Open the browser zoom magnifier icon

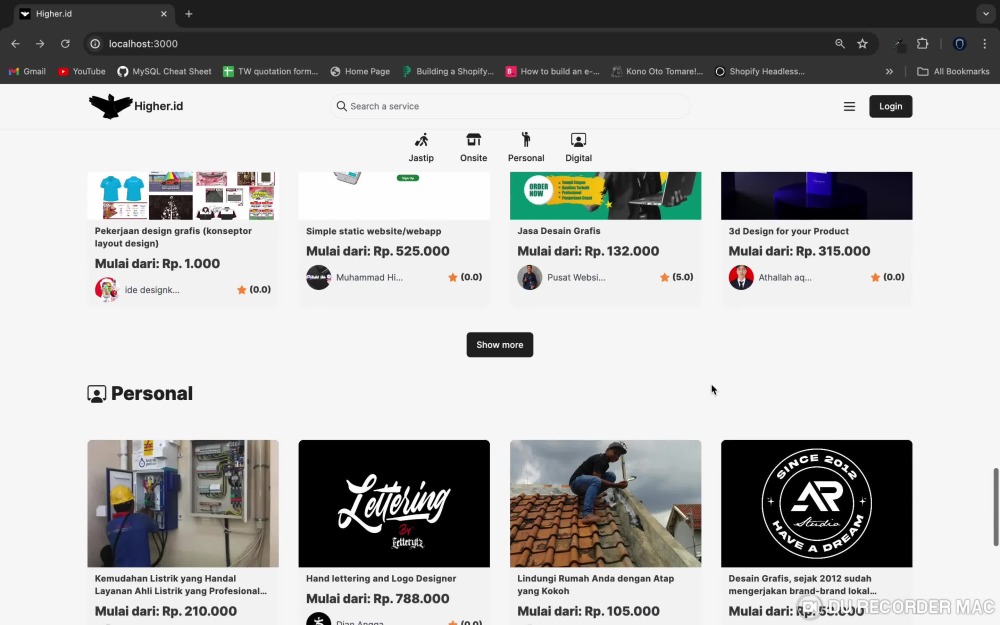pos(840,43)
